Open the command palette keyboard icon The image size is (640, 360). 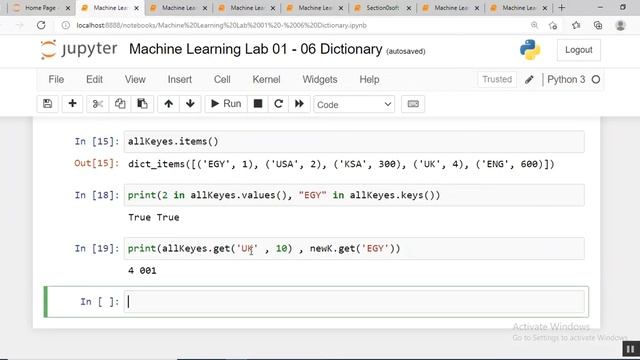413,104
